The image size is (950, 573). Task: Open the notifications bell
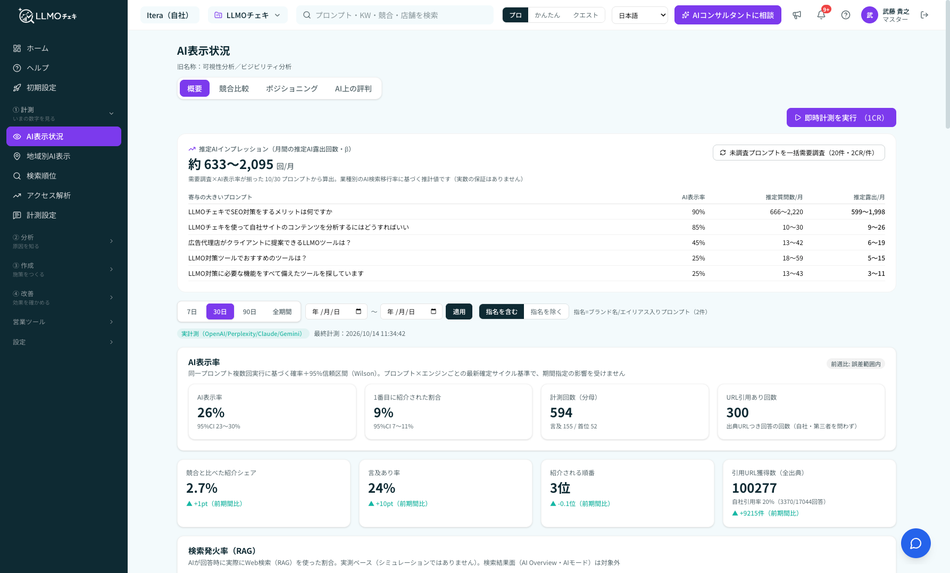(821, 15)
